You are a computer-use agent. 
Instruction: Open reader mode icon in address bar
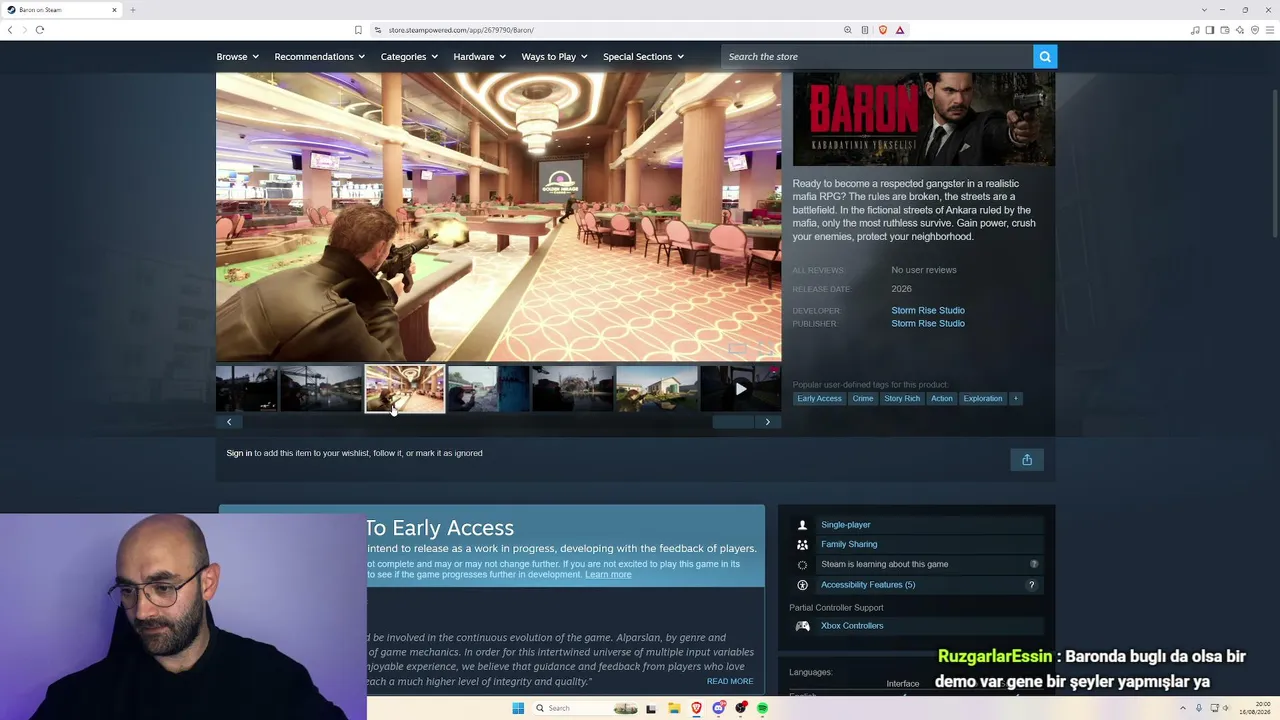[865, 30]
